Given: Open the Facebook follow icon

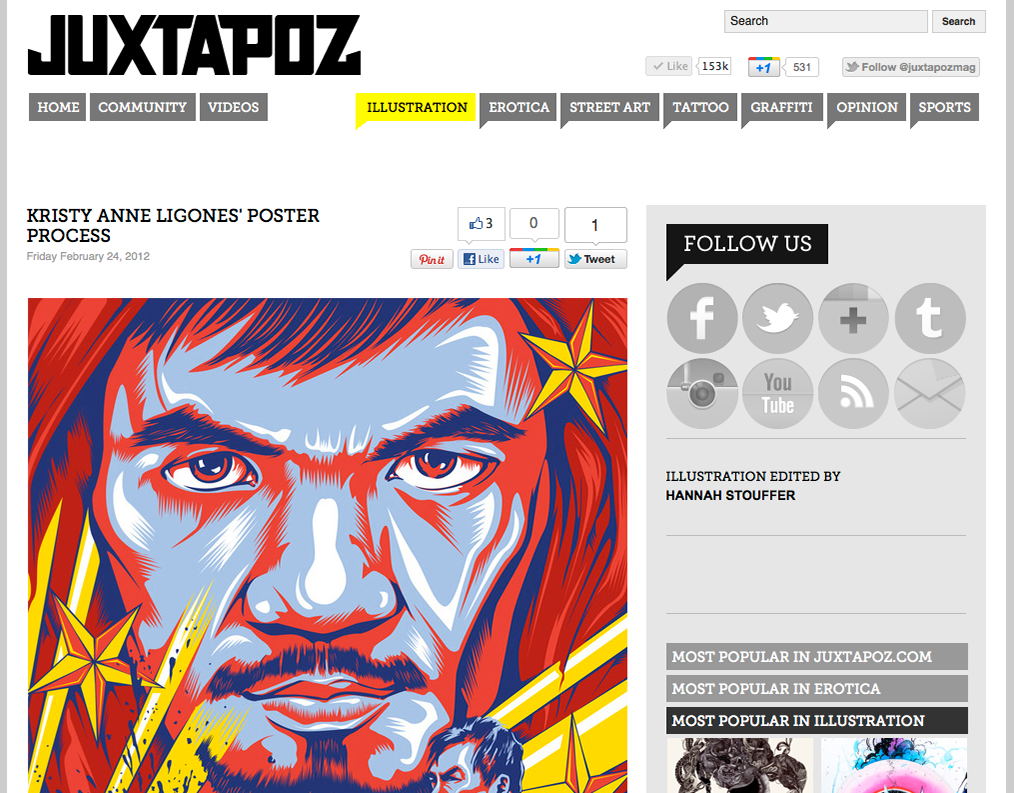Looking at the screenshot, I should pos(702,318).
